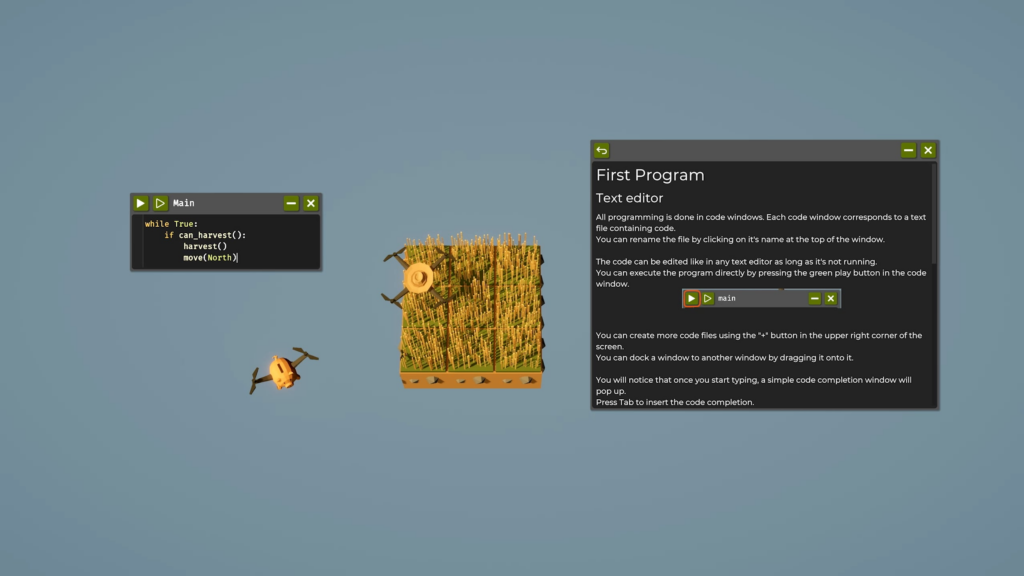Minimize the First Program help window

point(908,150)
